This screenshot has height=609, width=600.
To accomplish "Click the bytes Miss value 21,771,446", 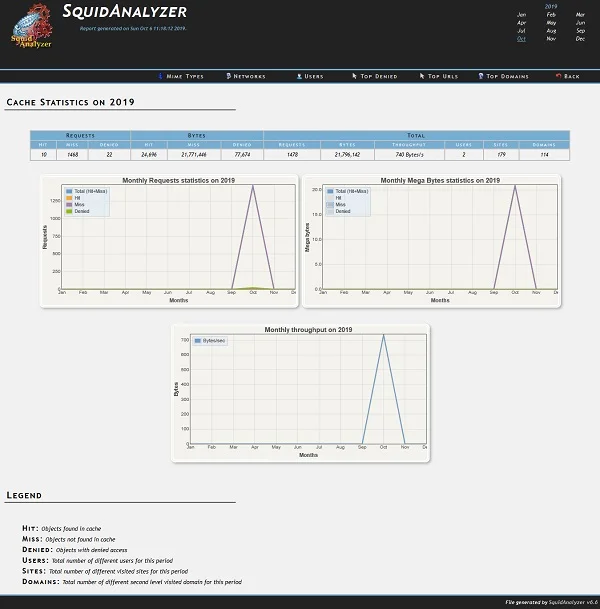I will pos(194,155).
